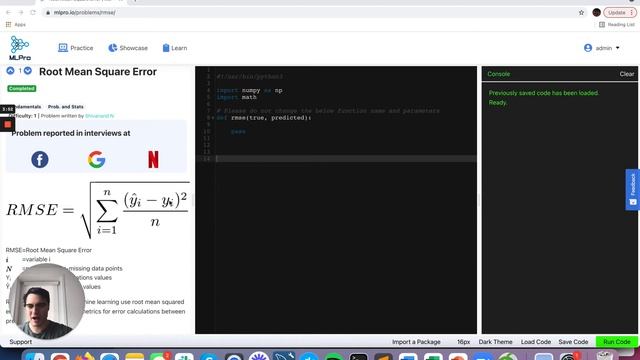The height and width of the screenshot is (360, 640).
Task: Click browser reload icon
Action: click(33, 13)
